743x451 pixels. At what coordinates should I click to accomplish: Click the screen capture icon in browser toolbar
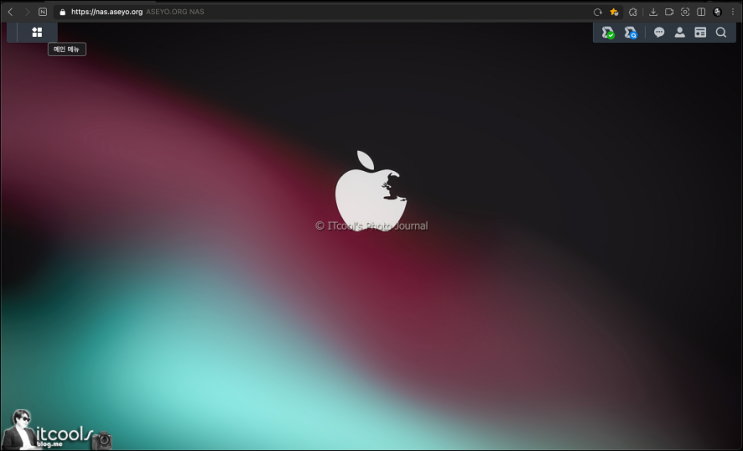[x=685, y=12]
